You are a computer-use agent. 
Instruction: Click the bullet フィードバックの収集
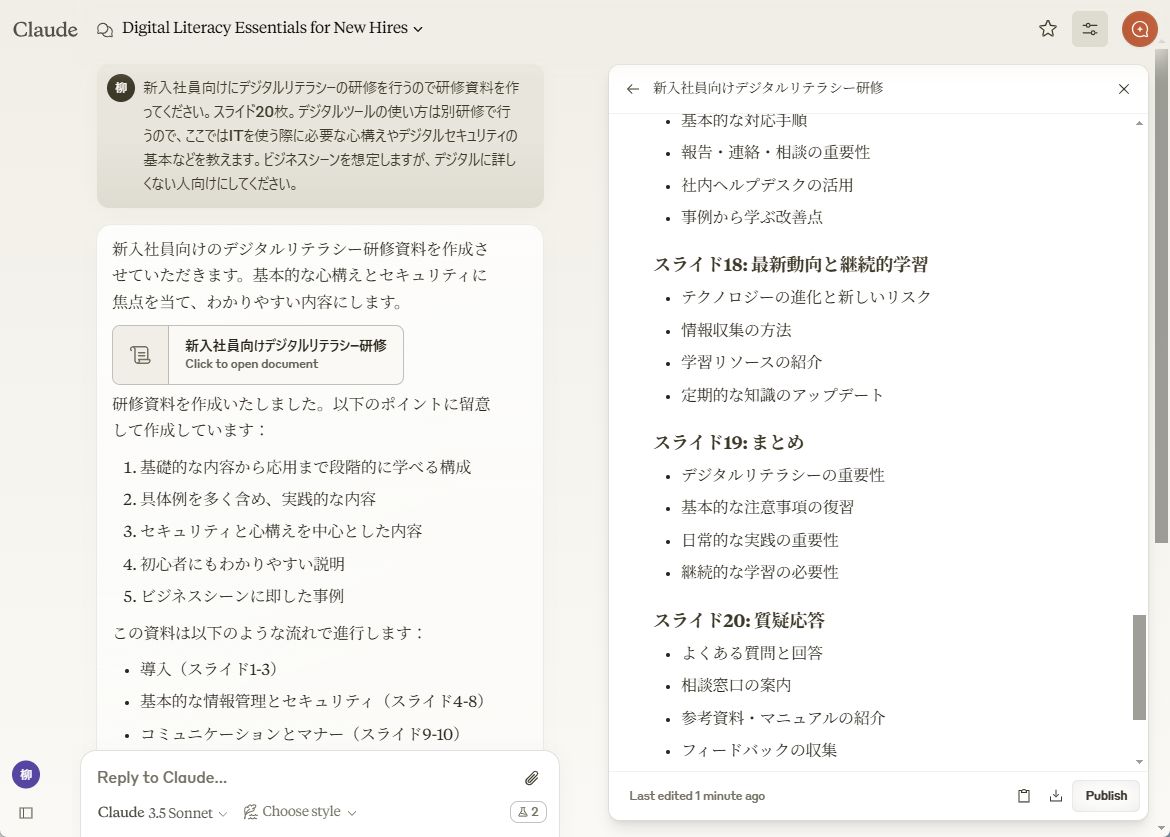[x=760, y=750]
